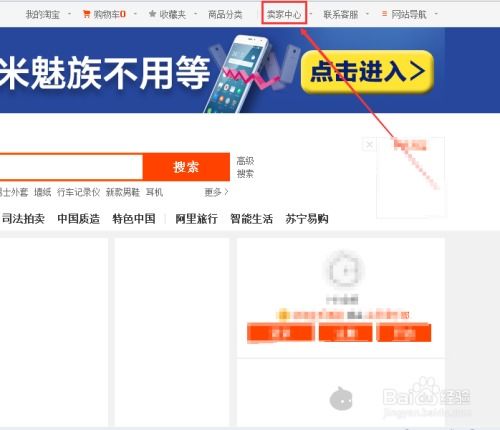Click the shopping cart icon
Screen dimensions: 500x430
coord(86,14)
